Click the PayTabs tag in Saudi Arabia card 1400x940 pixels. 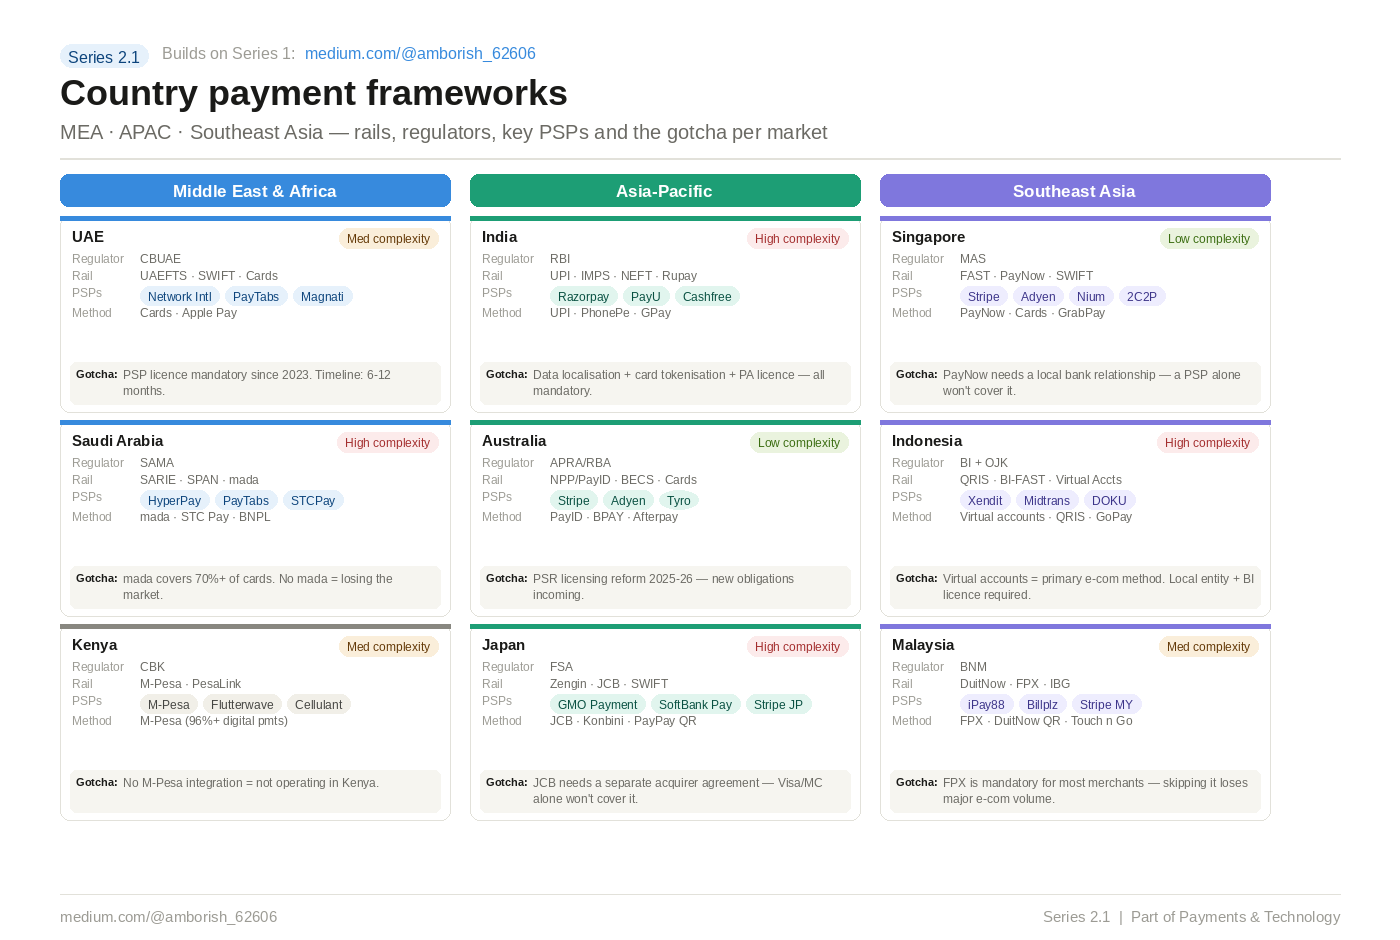(x=246, y=501)
